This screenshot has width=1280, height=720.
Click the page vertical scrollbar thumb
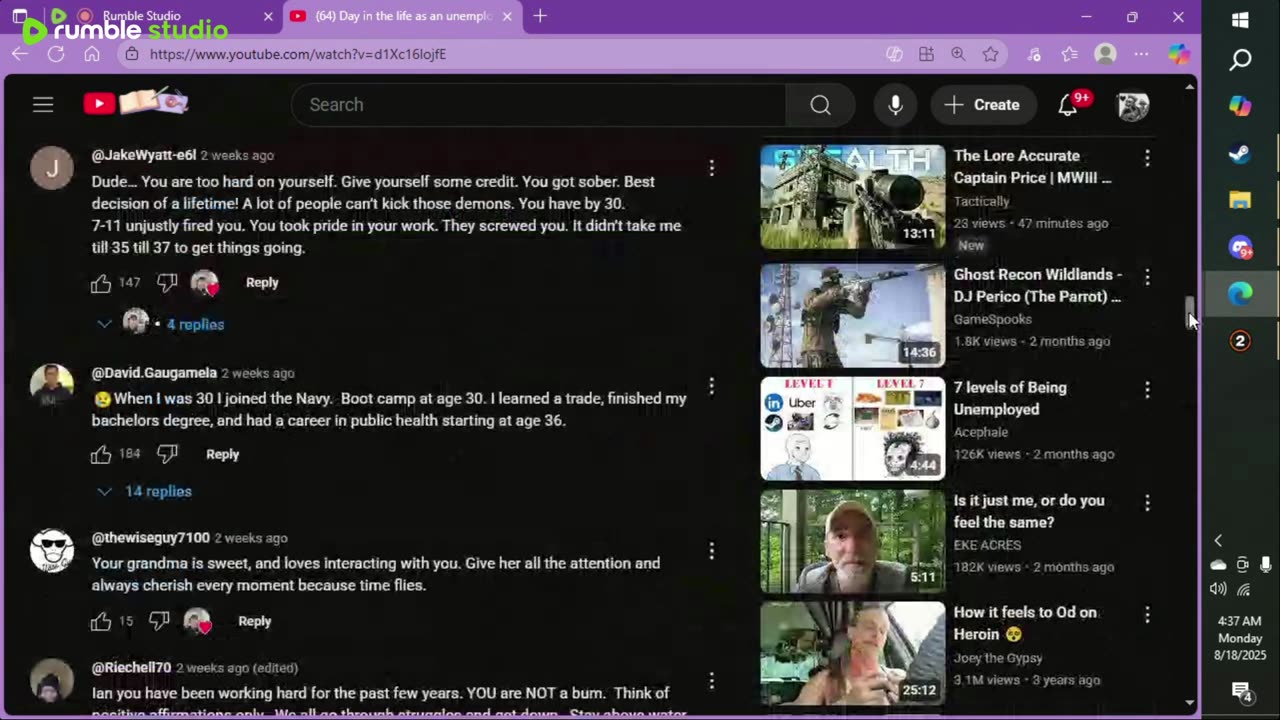pos(1190,313)
